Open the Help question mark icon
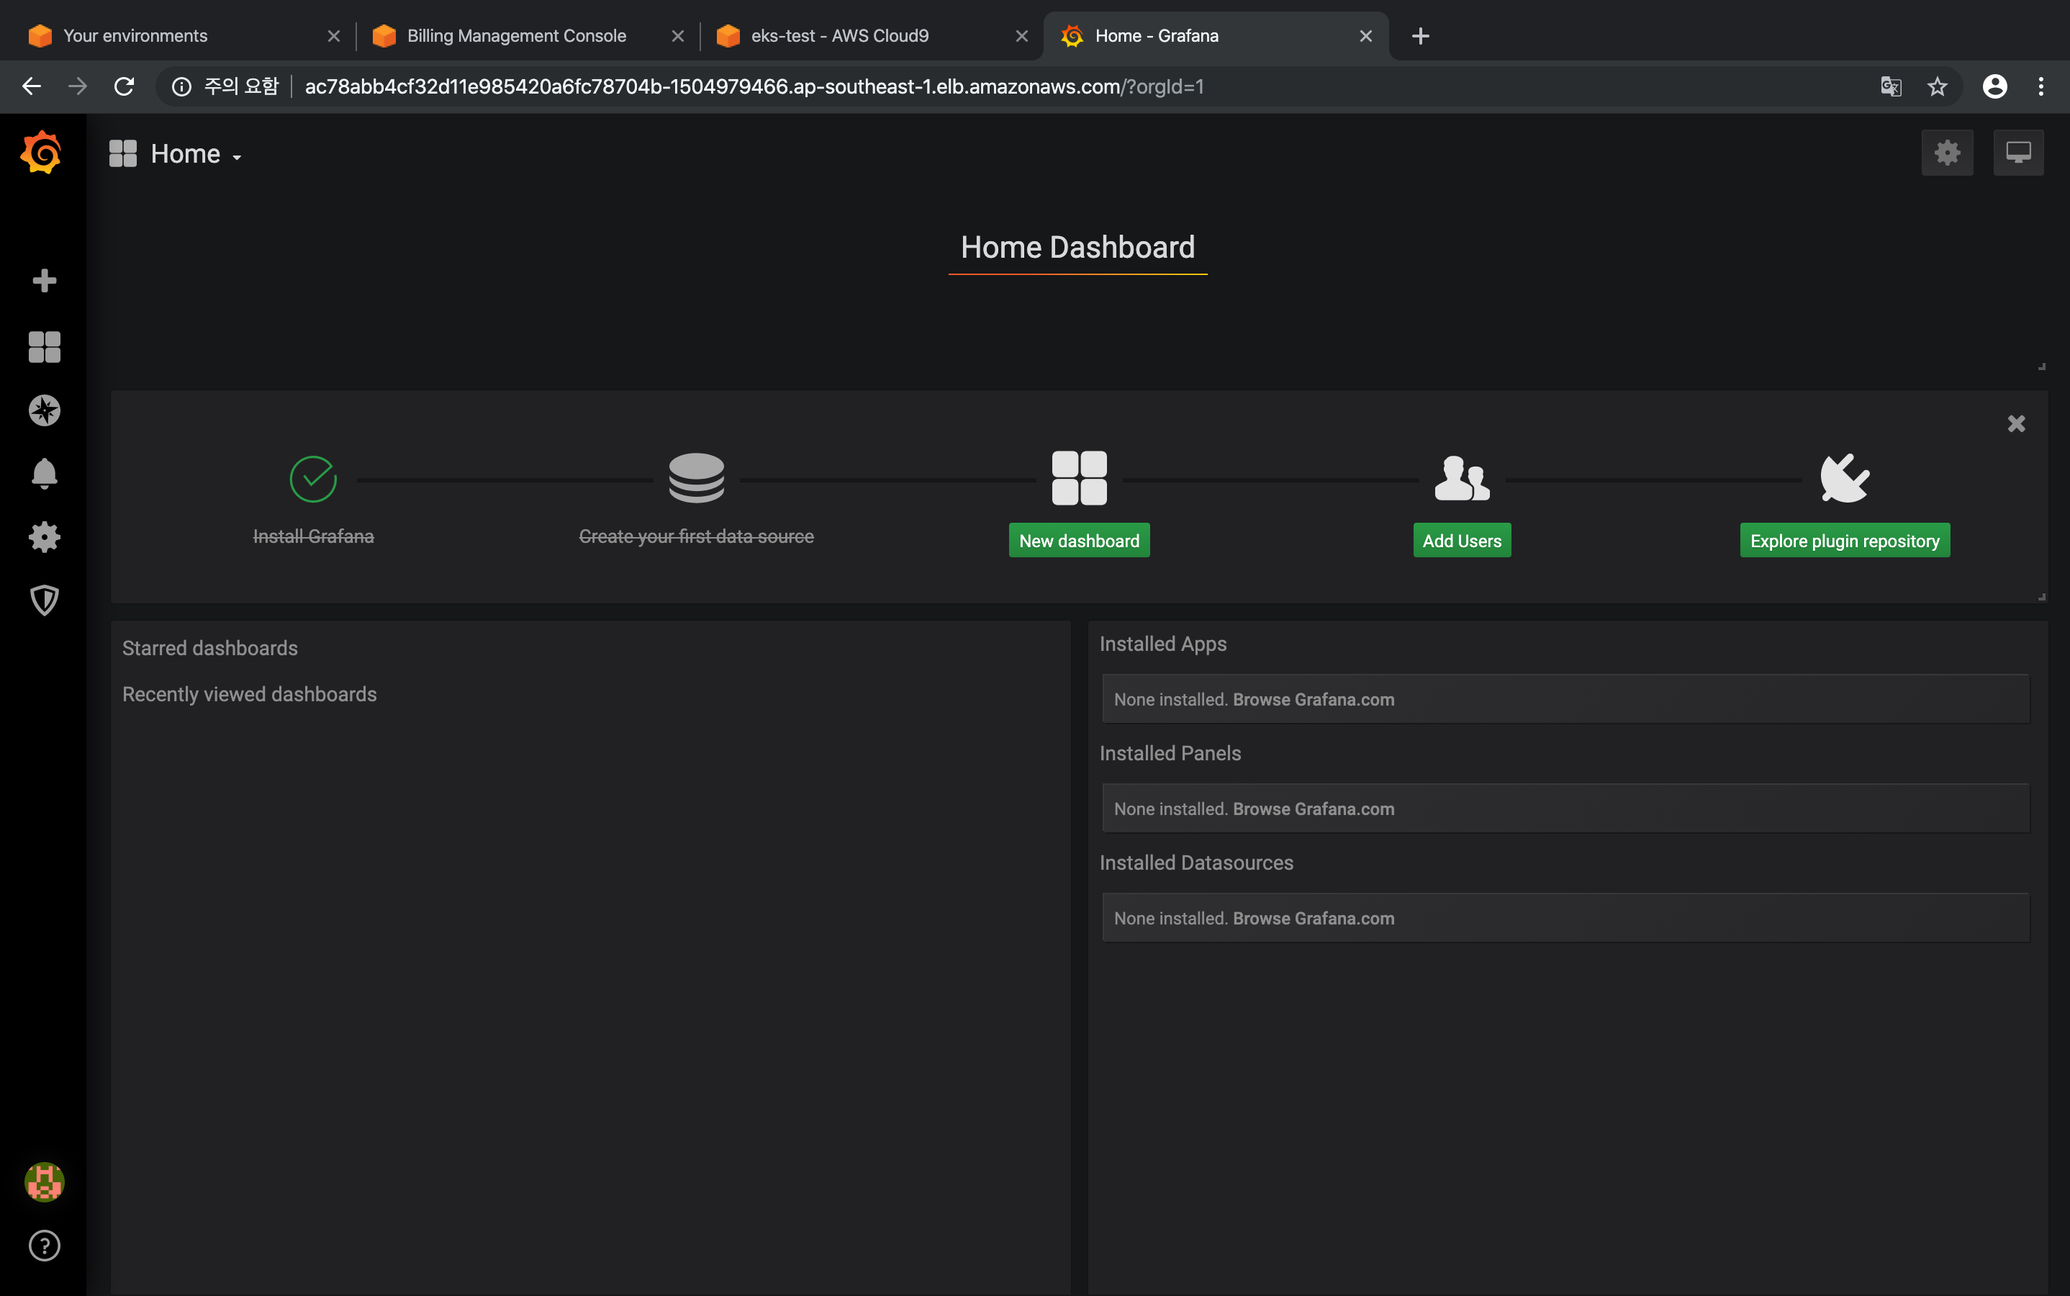 (44, 1246)
